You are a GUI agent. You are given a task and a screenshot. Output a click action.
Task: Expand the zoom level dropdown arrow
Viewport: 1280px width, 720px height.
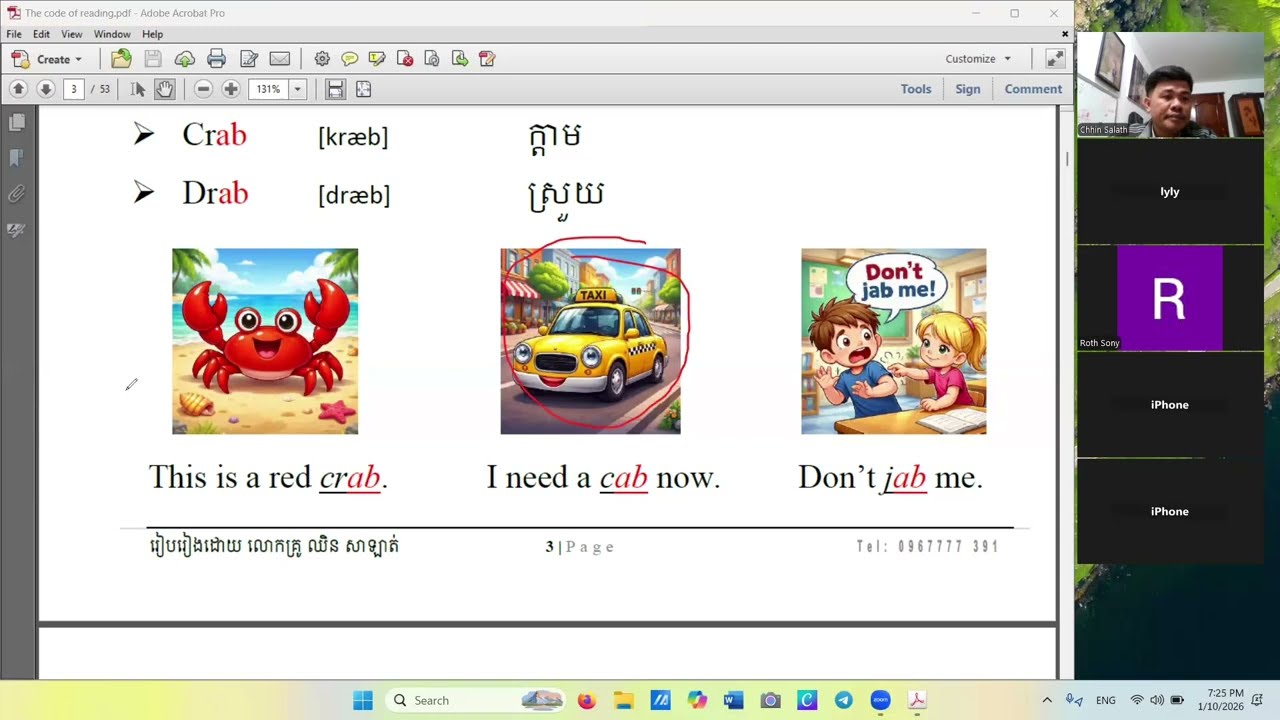(x=297, y=89)
